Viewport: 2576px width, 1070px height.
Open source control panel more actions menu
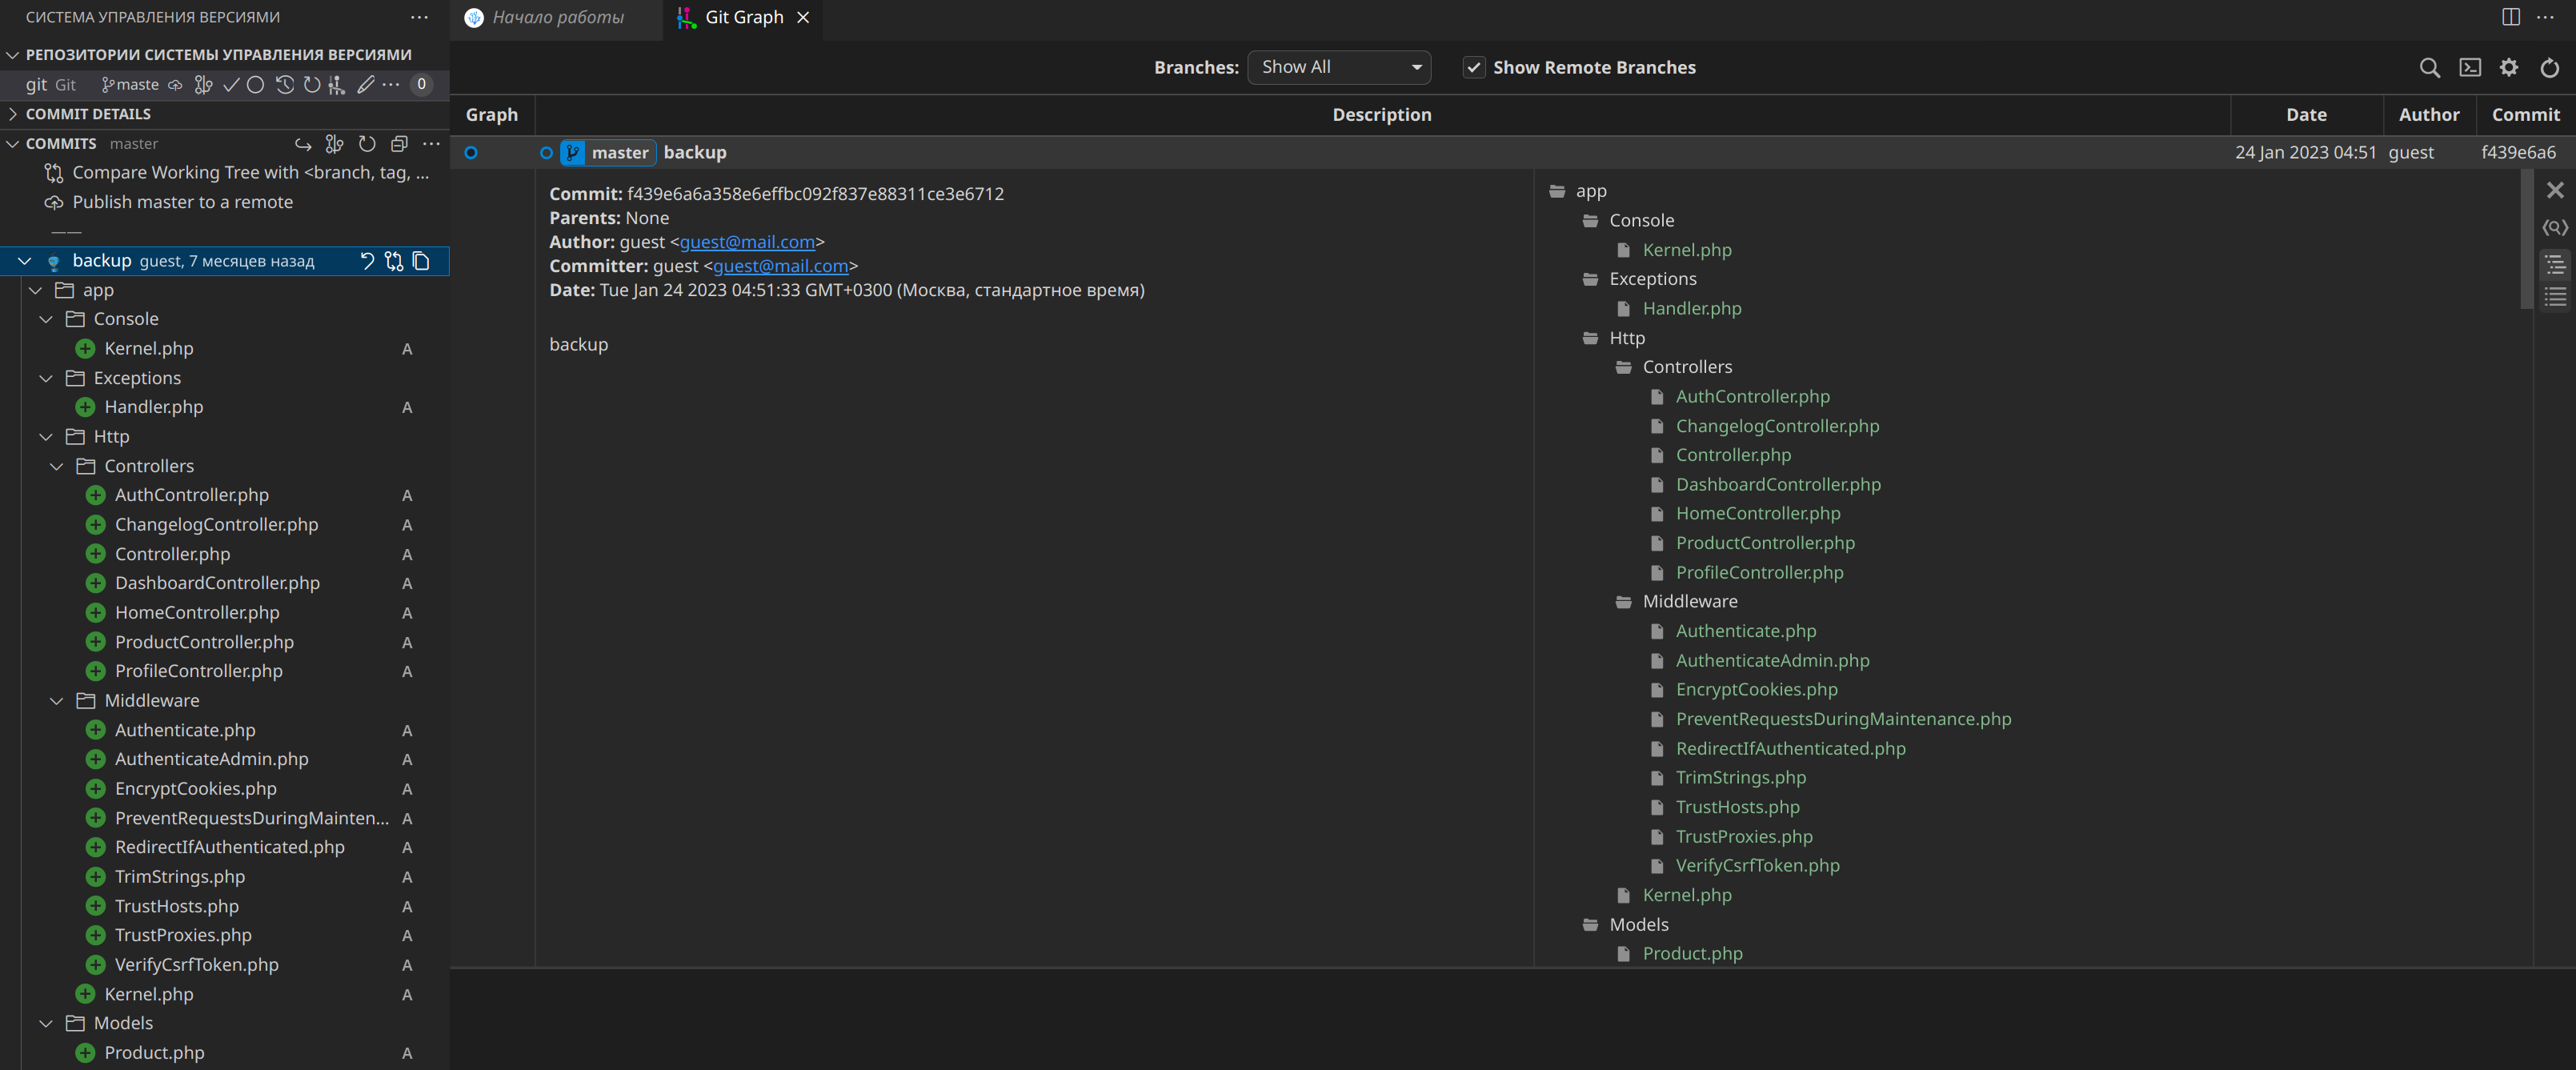tap(419, 17)
